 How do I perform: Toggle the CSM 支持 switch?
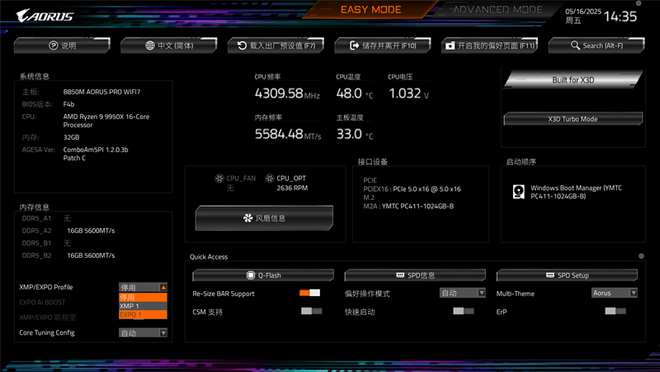coord(311,311)
